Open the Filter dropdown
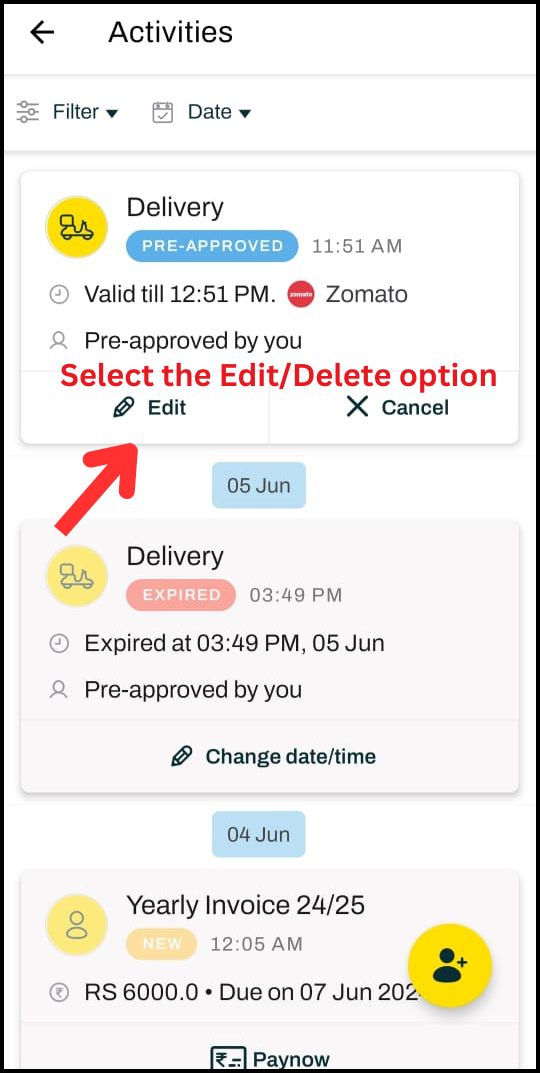This screenshot has width=540, height=1073. [x=85, y=112]
